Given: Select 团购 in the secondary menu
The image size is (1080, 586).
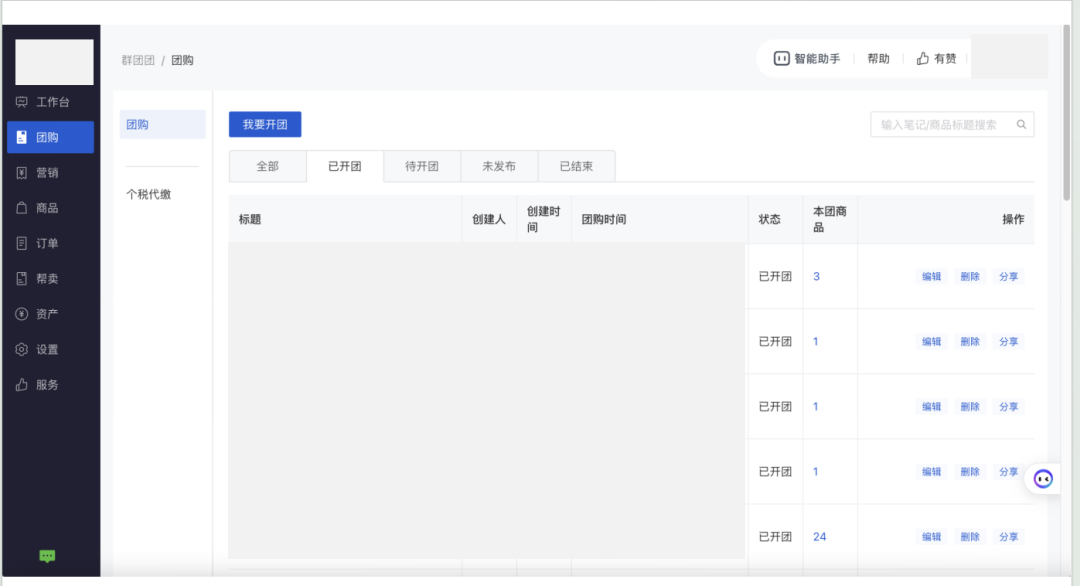Looking at the screenshot, I should tap(163, 125).
